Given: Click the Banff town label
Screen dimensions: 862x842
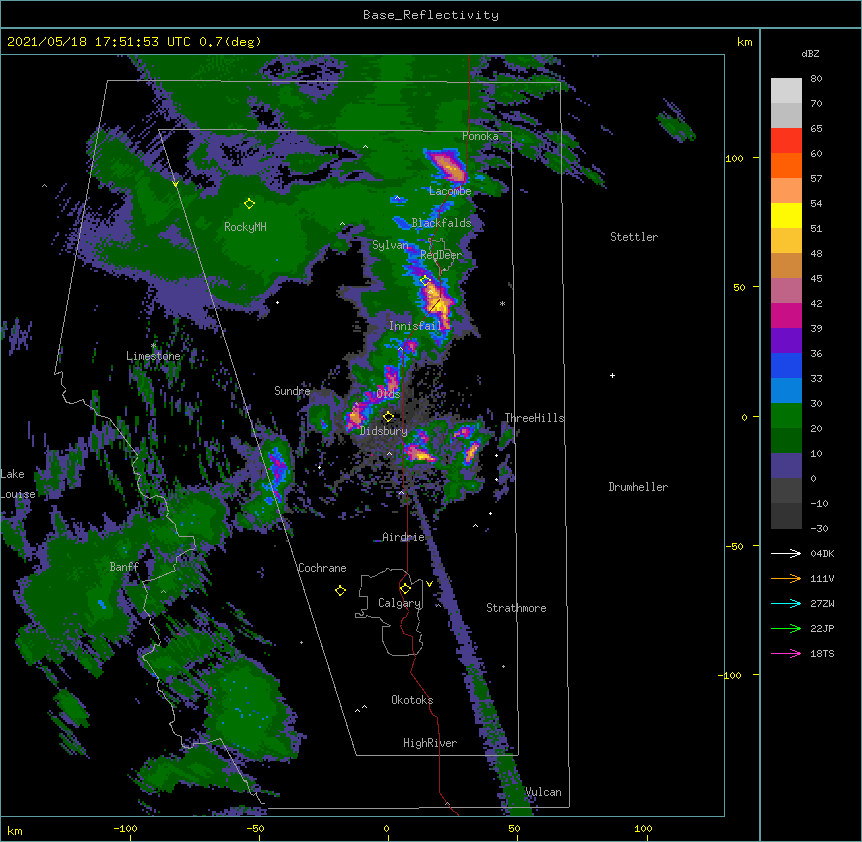Looking at the screenshot, I should (x=124, y=567).
